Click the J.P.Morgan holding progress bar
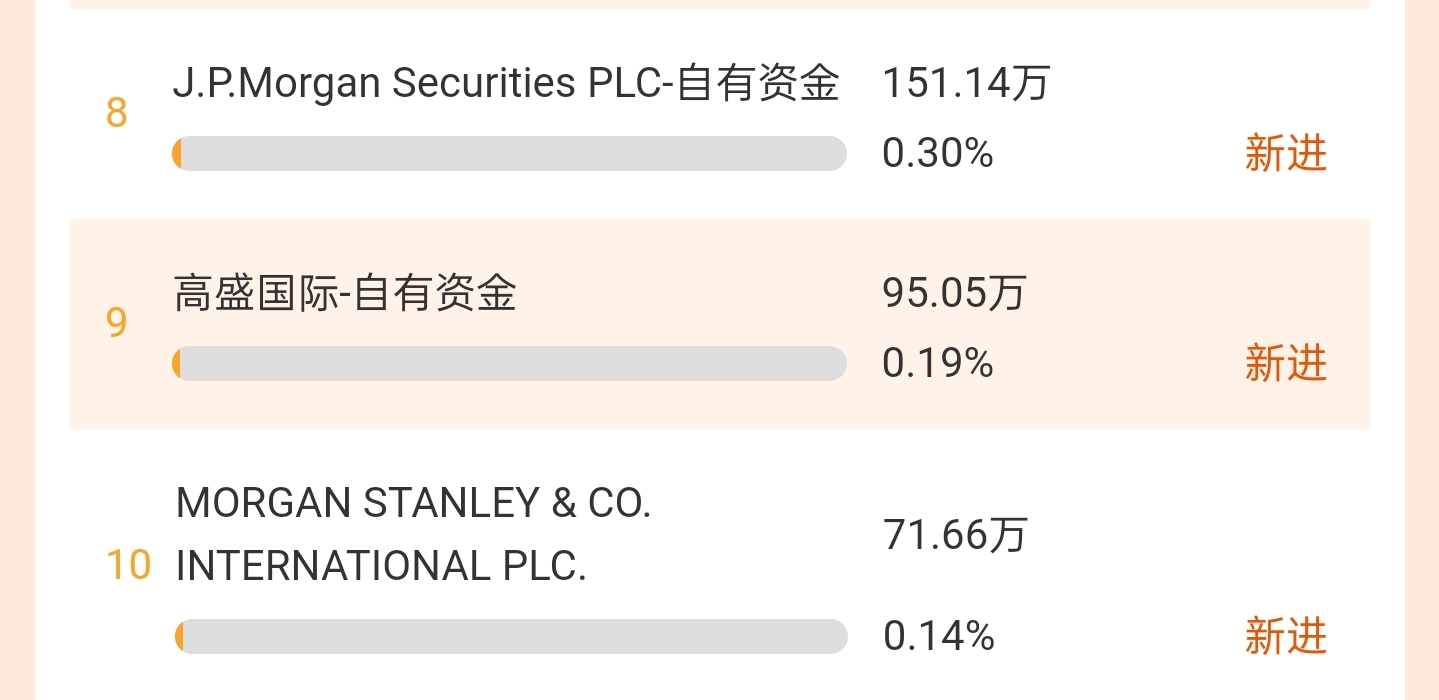1439x700 pixels. (510, 154)
